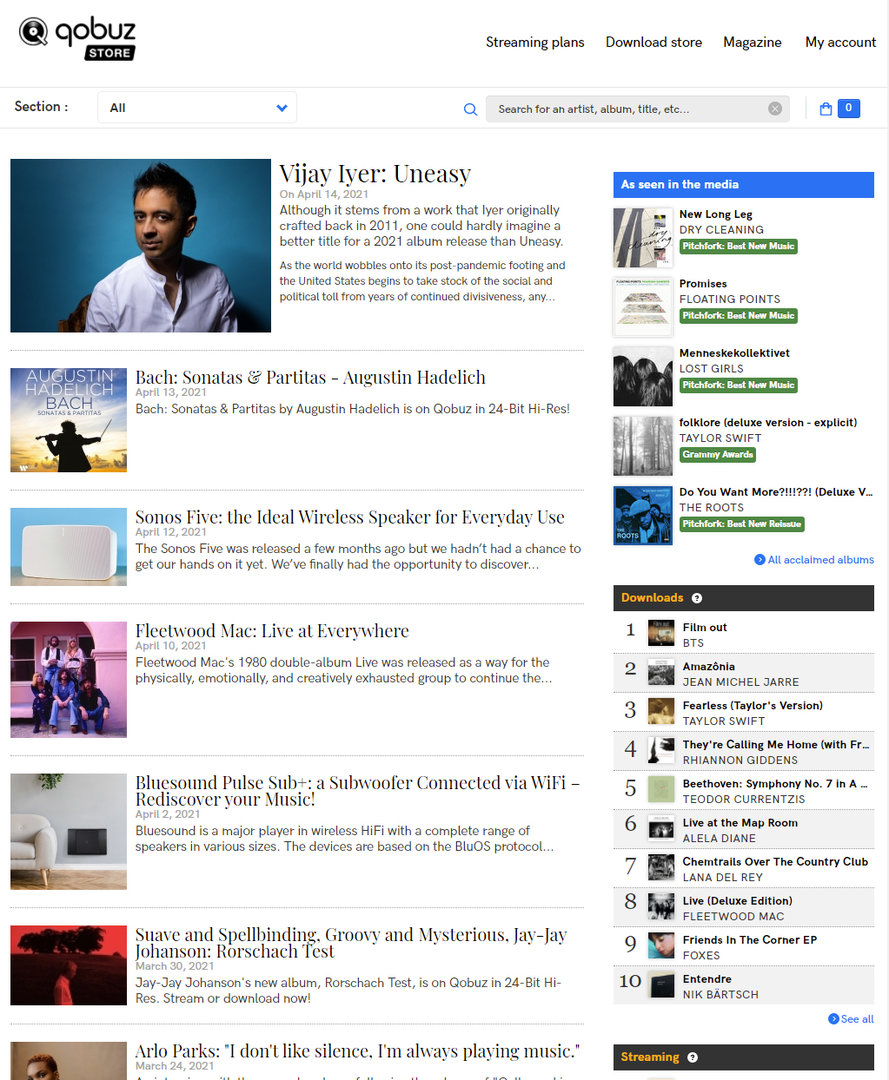889x1080 pixels.
Task: Open Bluesound subwoofer room image
Action: point(68,831)
